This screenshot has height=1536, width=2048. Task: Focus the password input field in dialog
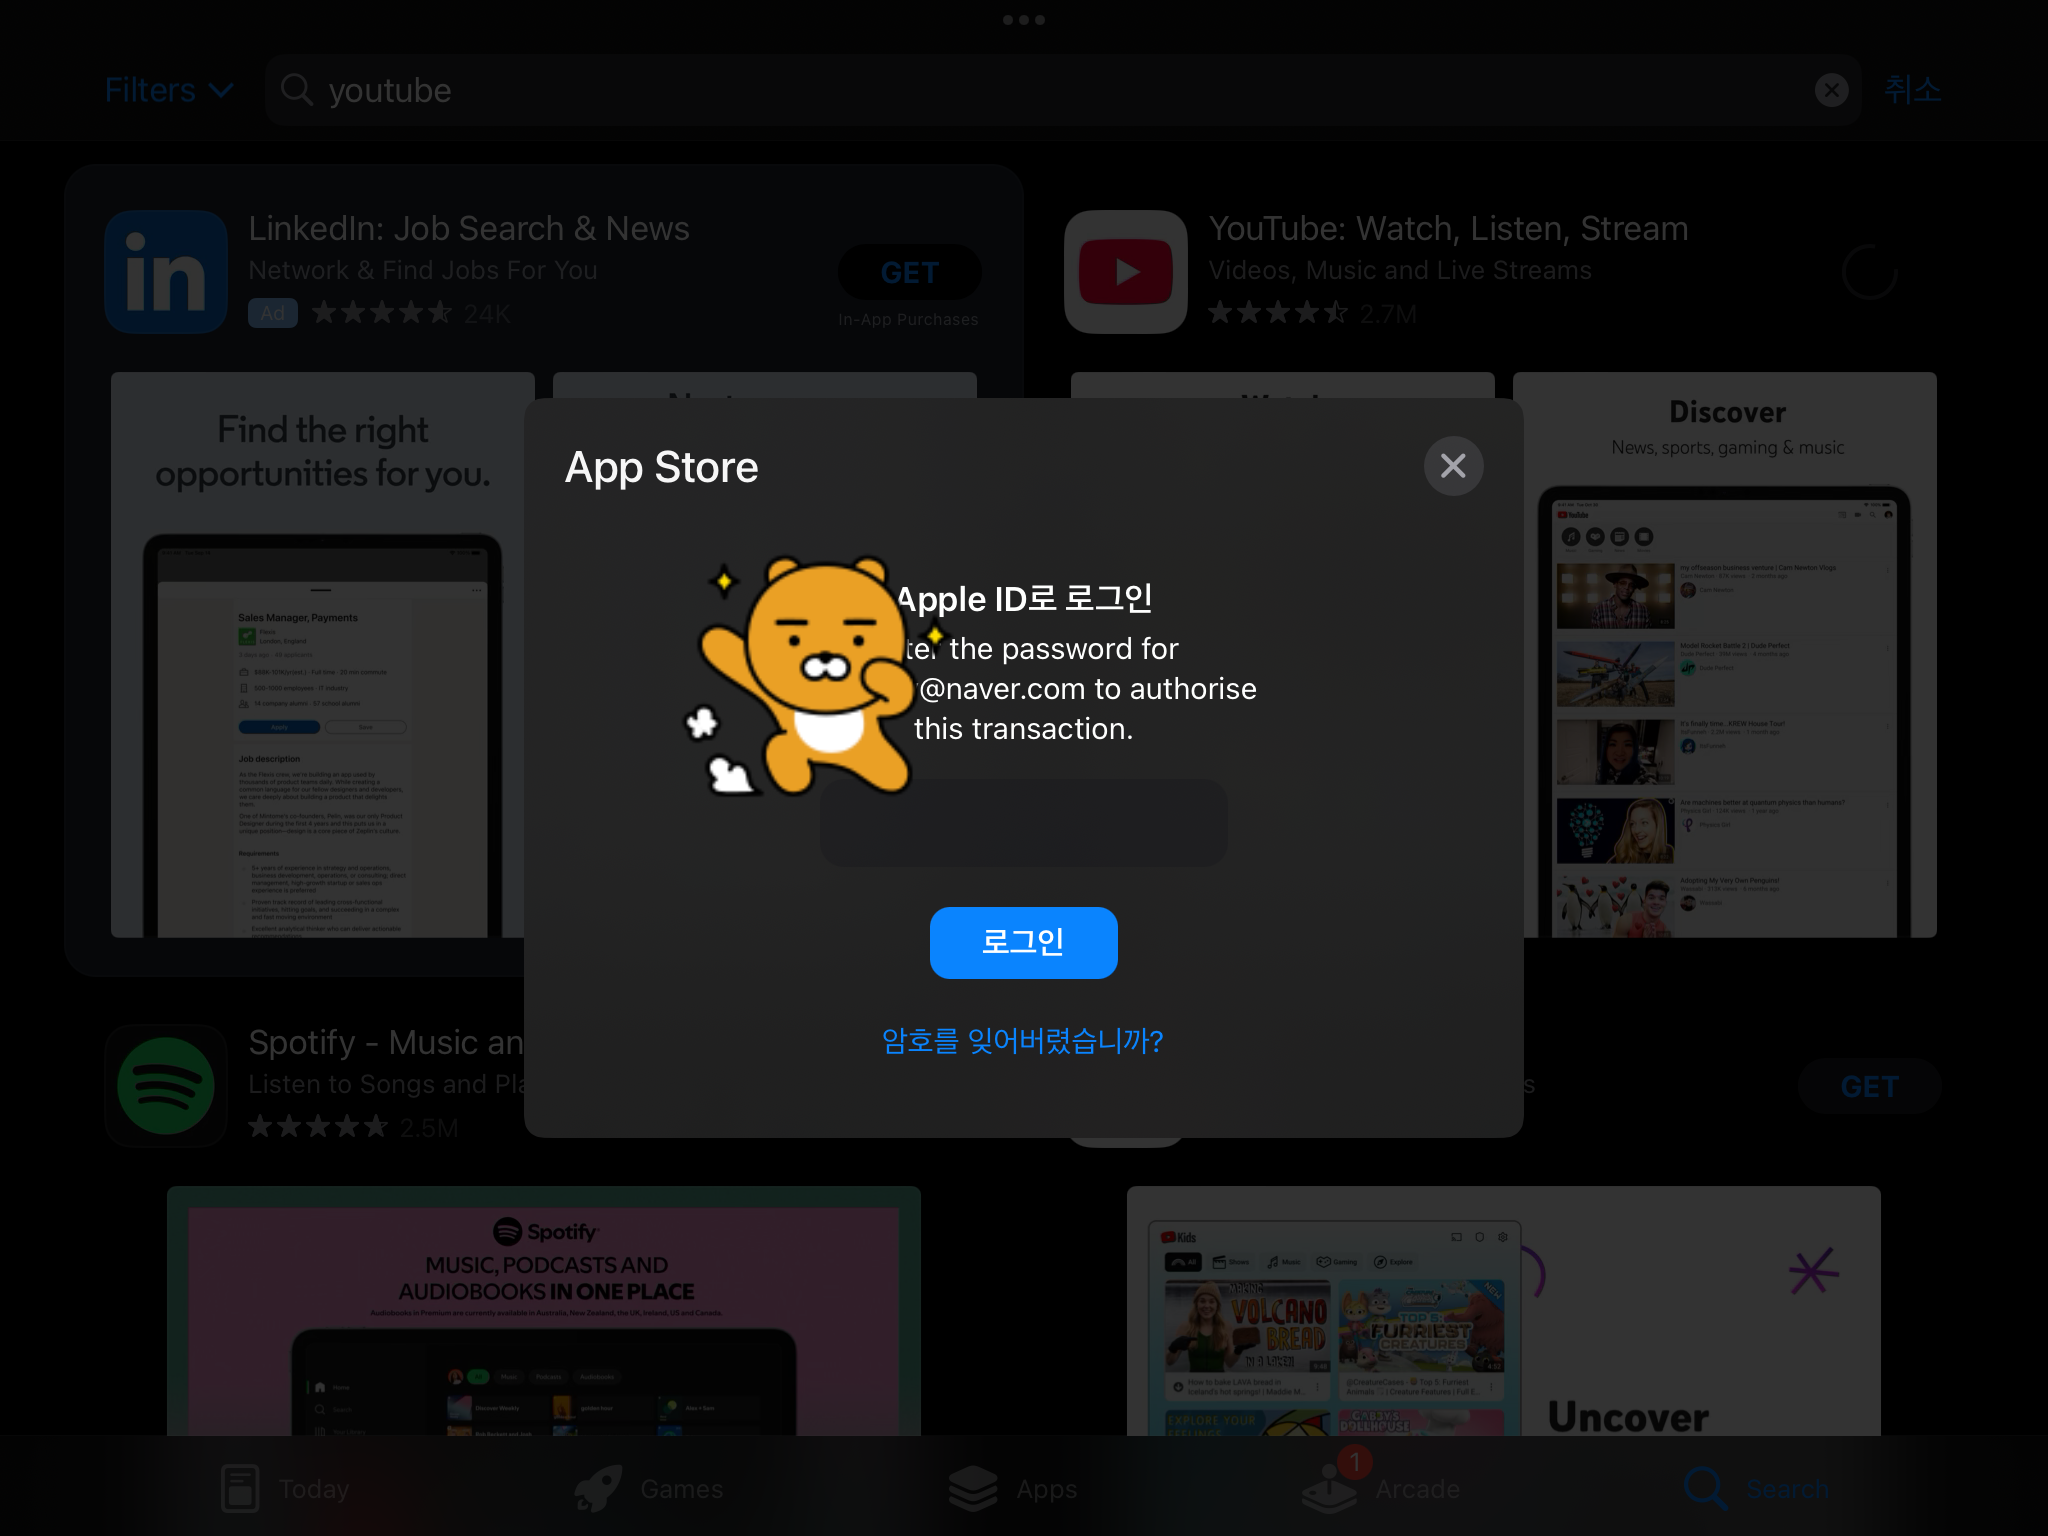pyautogui.click(x=1023, y=822)
